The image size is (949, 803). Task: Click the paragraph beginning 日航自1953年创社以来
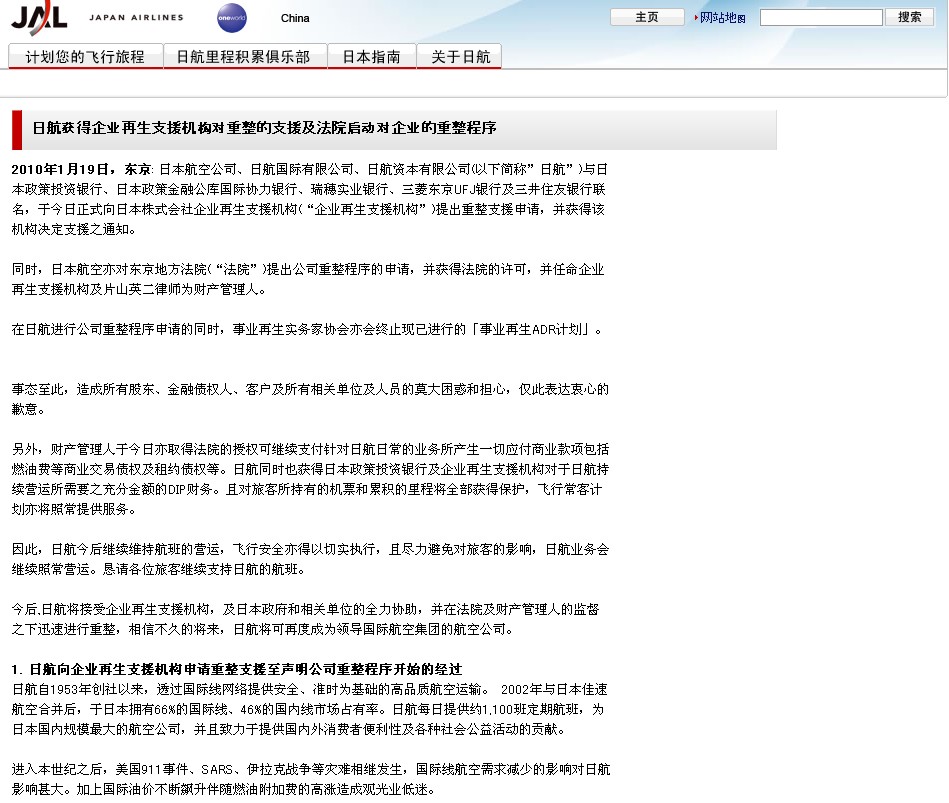pos(309,709)
